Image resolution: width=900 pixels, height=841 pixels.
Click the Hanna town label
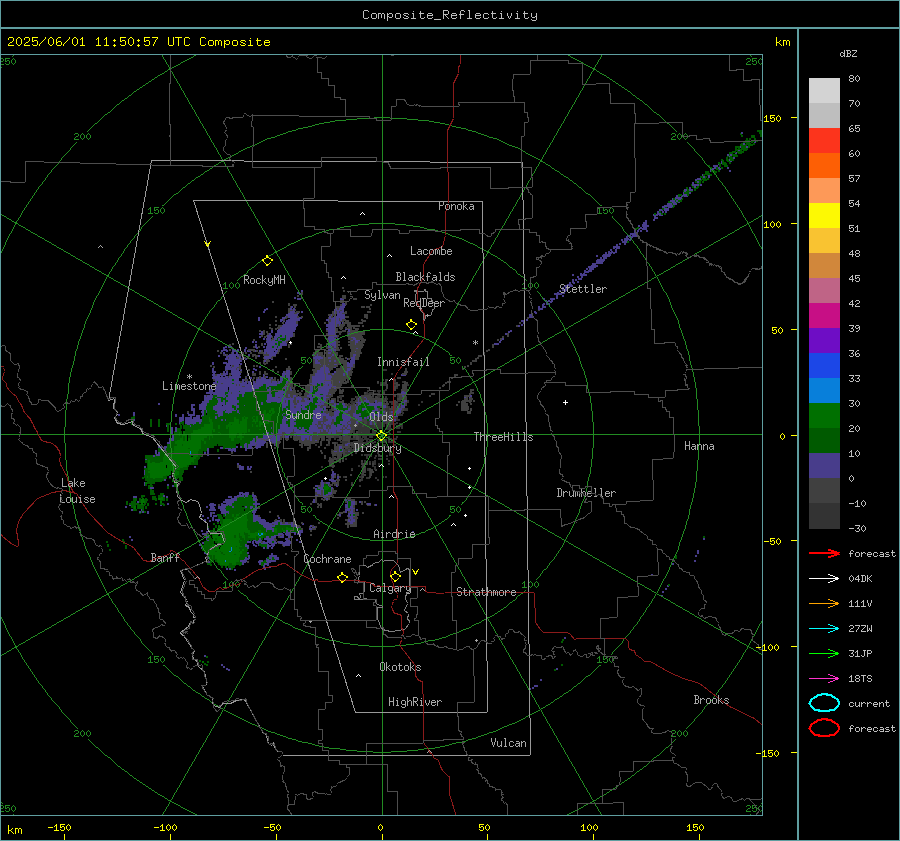pos(699,446)
